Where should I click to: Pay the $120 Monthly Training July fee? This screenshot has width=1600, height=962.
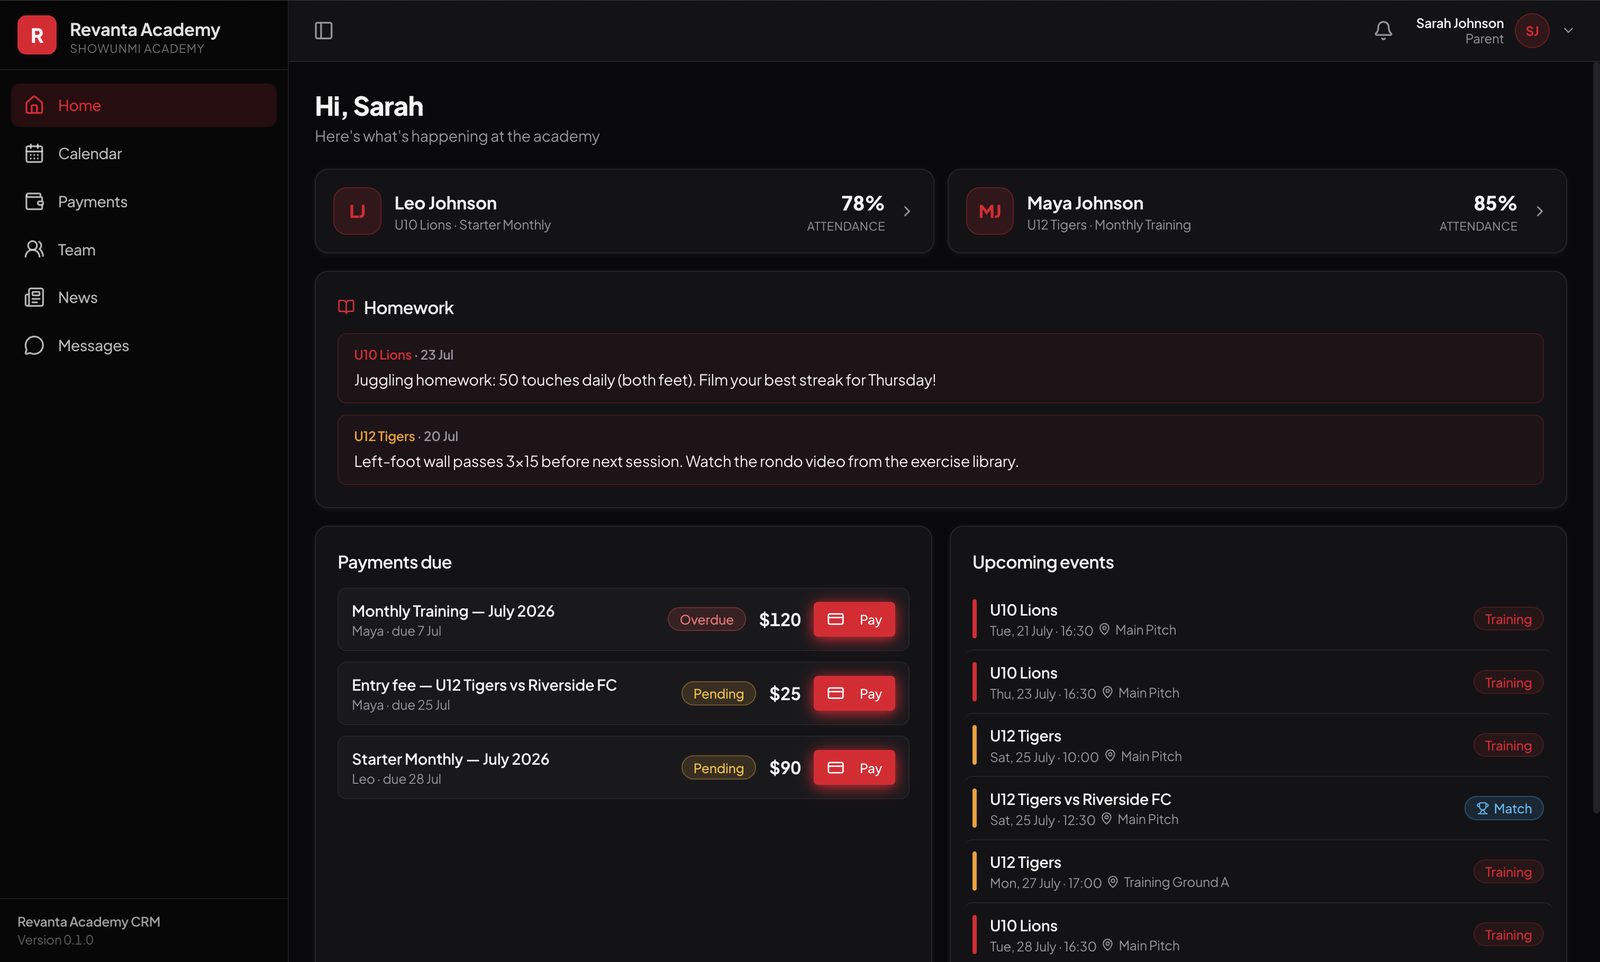(x=854, y=620)
